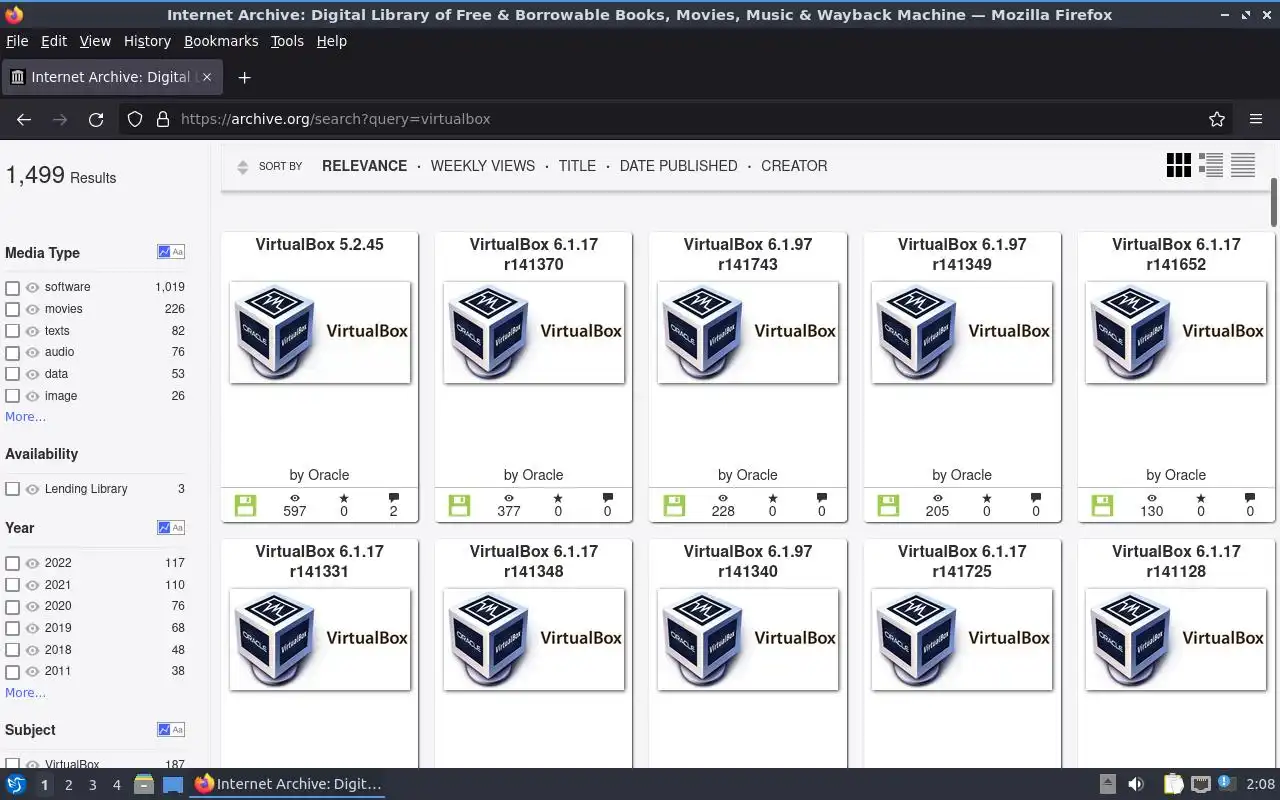
Task: Open VirtualBox 6.1.17 r141725 thumbnail
Action: click(962, 639)
